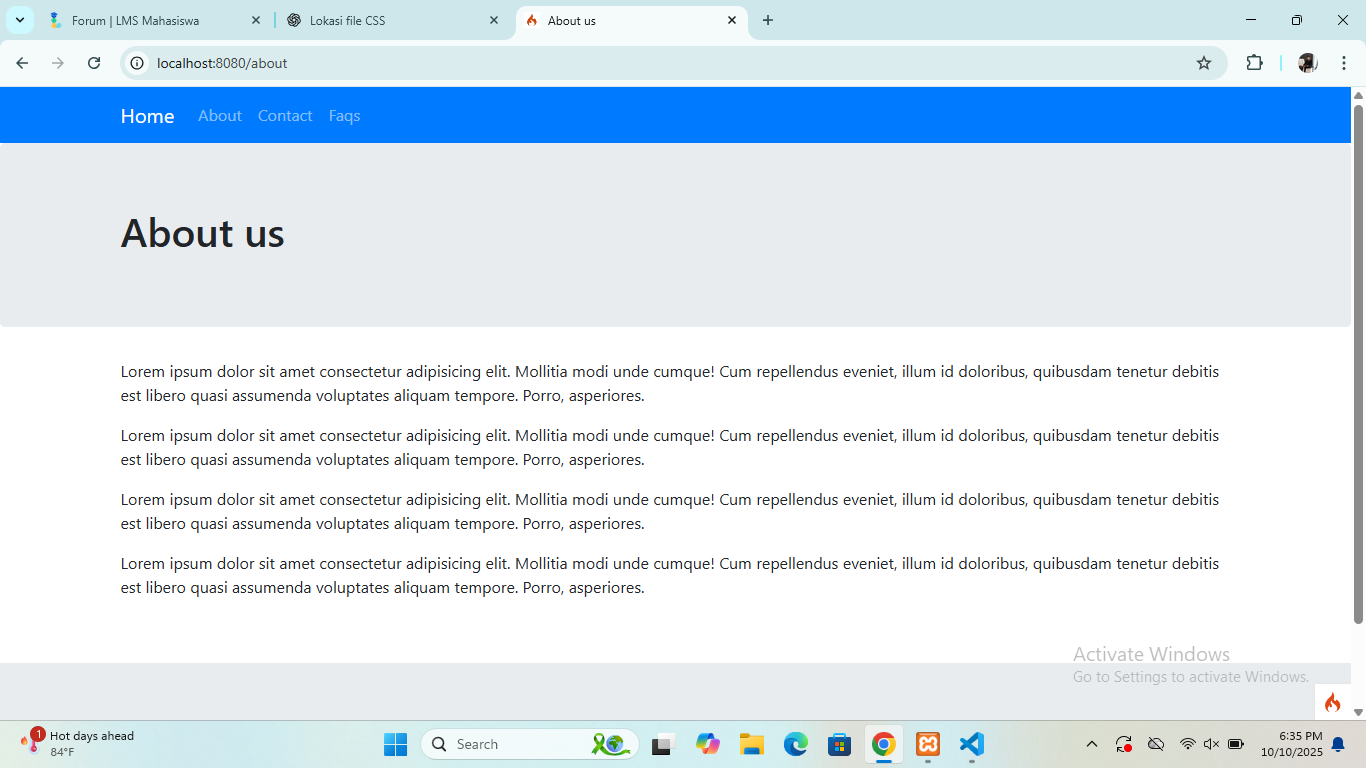
Task: Open the Contact navbar link
Action: [x=285, y=116]
